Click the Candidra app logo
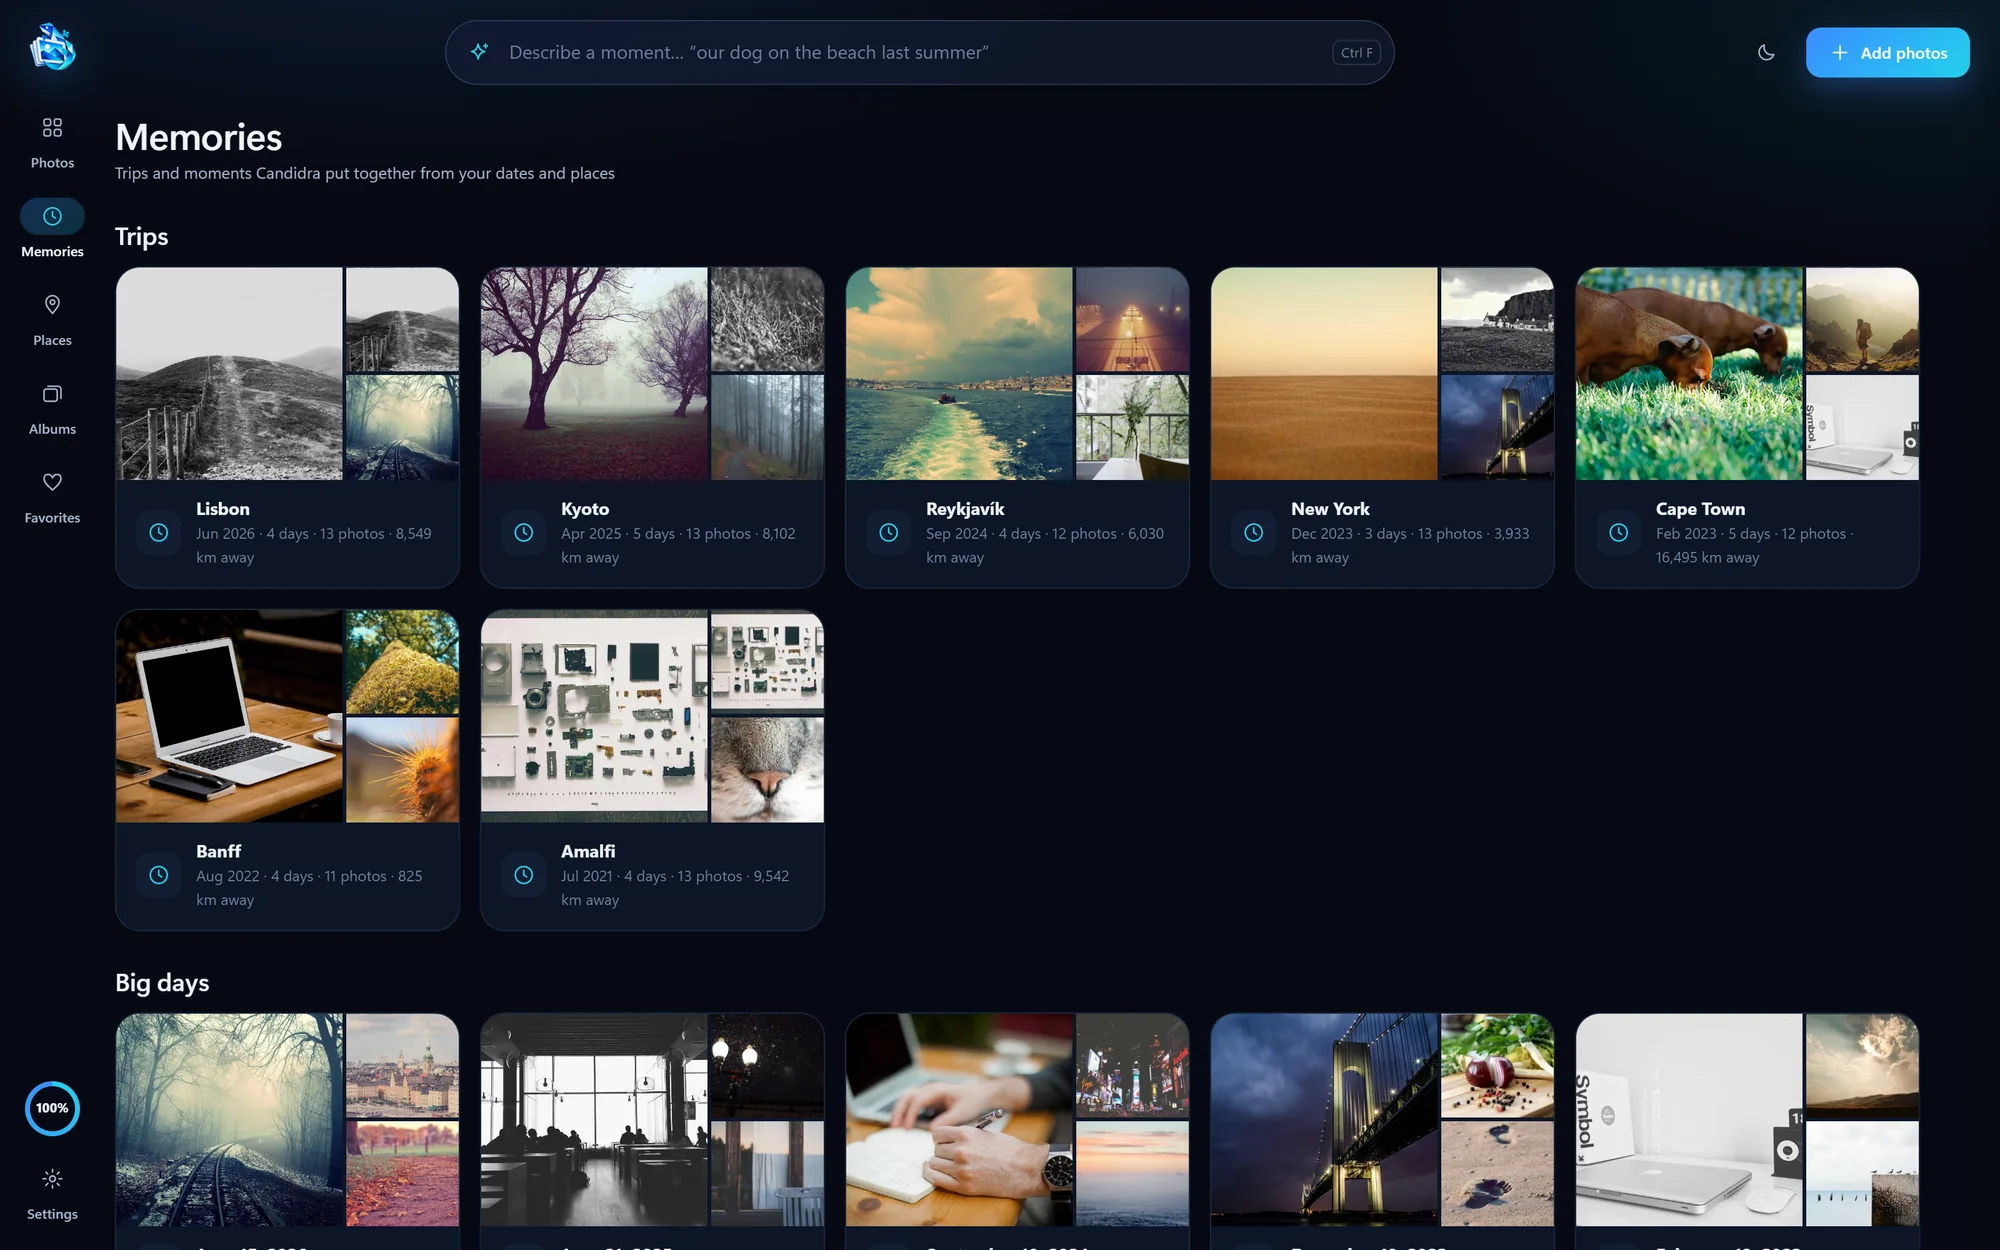Screen dimensions: 2000x1250 click(x=52, y=47)
